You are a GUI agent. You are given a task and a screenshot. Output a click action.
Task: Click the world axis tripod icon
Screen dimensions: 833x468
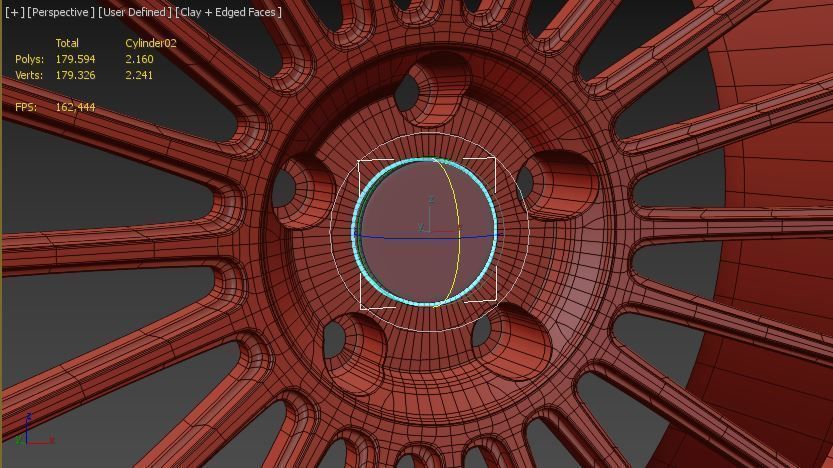(35, 430)
